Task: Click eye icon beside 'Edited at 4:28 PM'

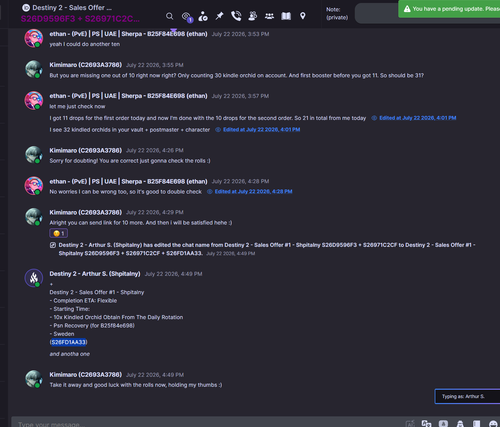Action: pyautogui.click(x=210, y=192)
